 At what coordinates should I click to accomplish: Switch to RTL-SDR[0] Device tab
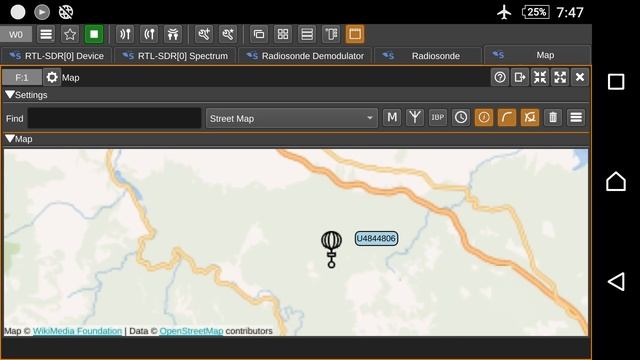57,56
